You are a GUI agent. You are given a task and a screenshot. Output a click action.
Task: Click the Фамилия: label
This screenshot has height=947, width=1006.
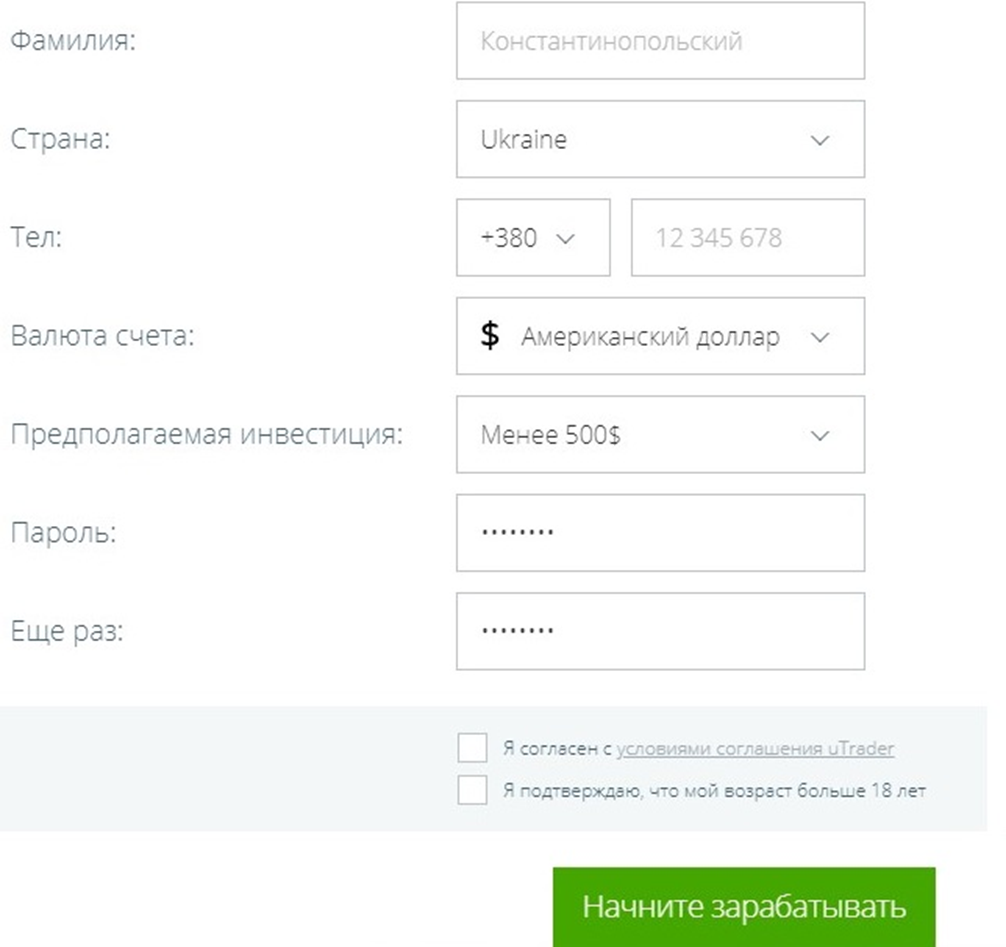pyautogui.click(x=73, y=40)
